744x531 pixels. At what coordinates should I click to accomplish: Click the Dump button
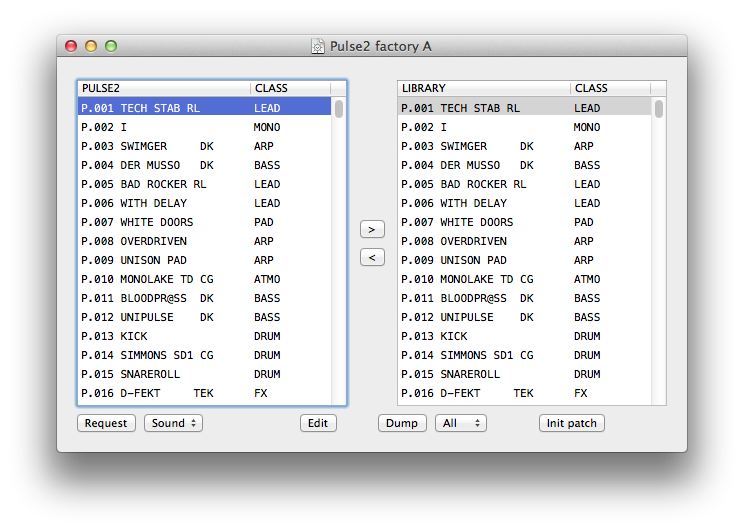pyautogui.click(x=402, y=423)
